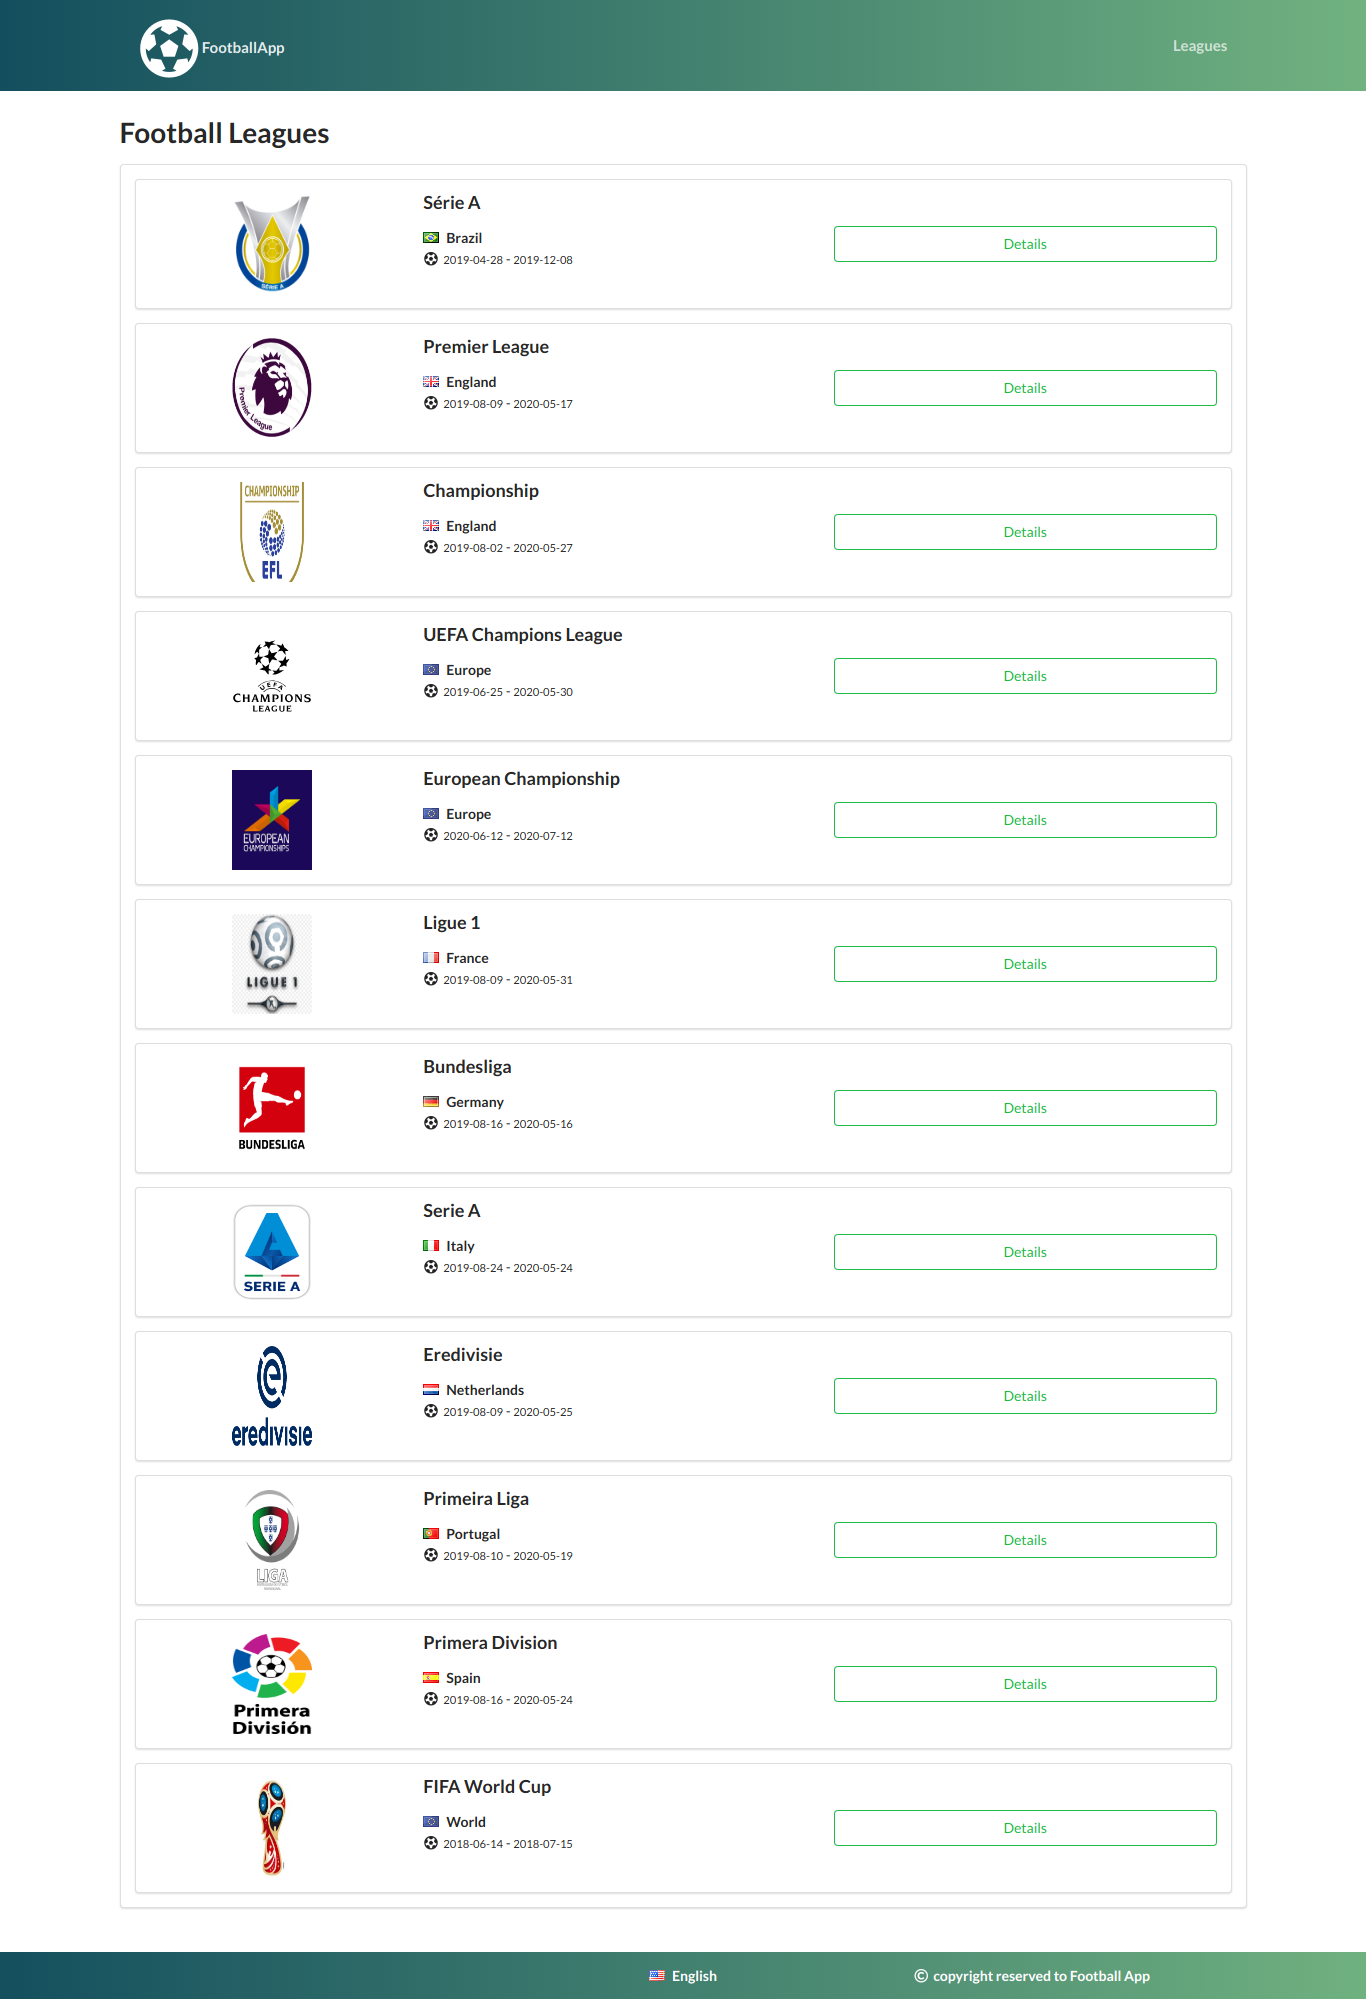Image resolution: width=1366 pixels, height=1999 pixels.
Task: Click the season date ball icon for Bundesliga
Action: (431, 1123)
